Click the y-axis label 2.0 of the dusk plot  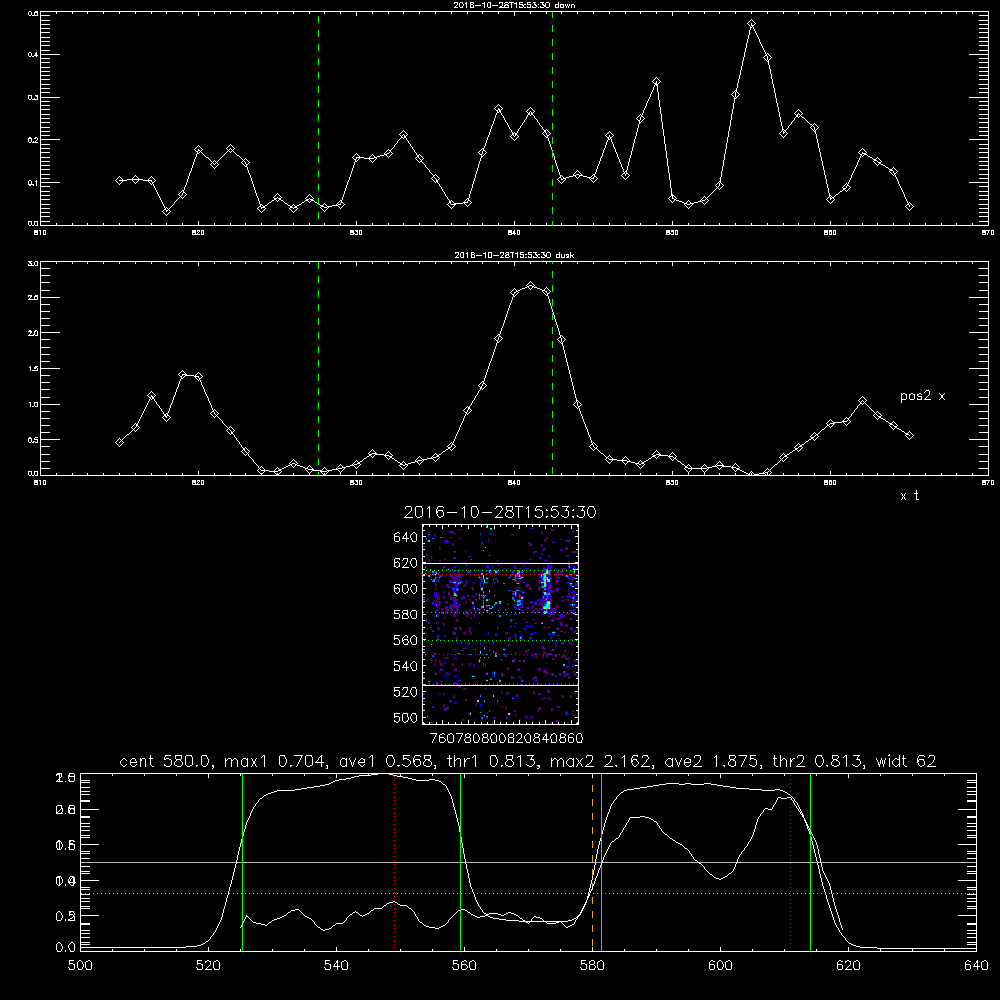tap(33, 333)
